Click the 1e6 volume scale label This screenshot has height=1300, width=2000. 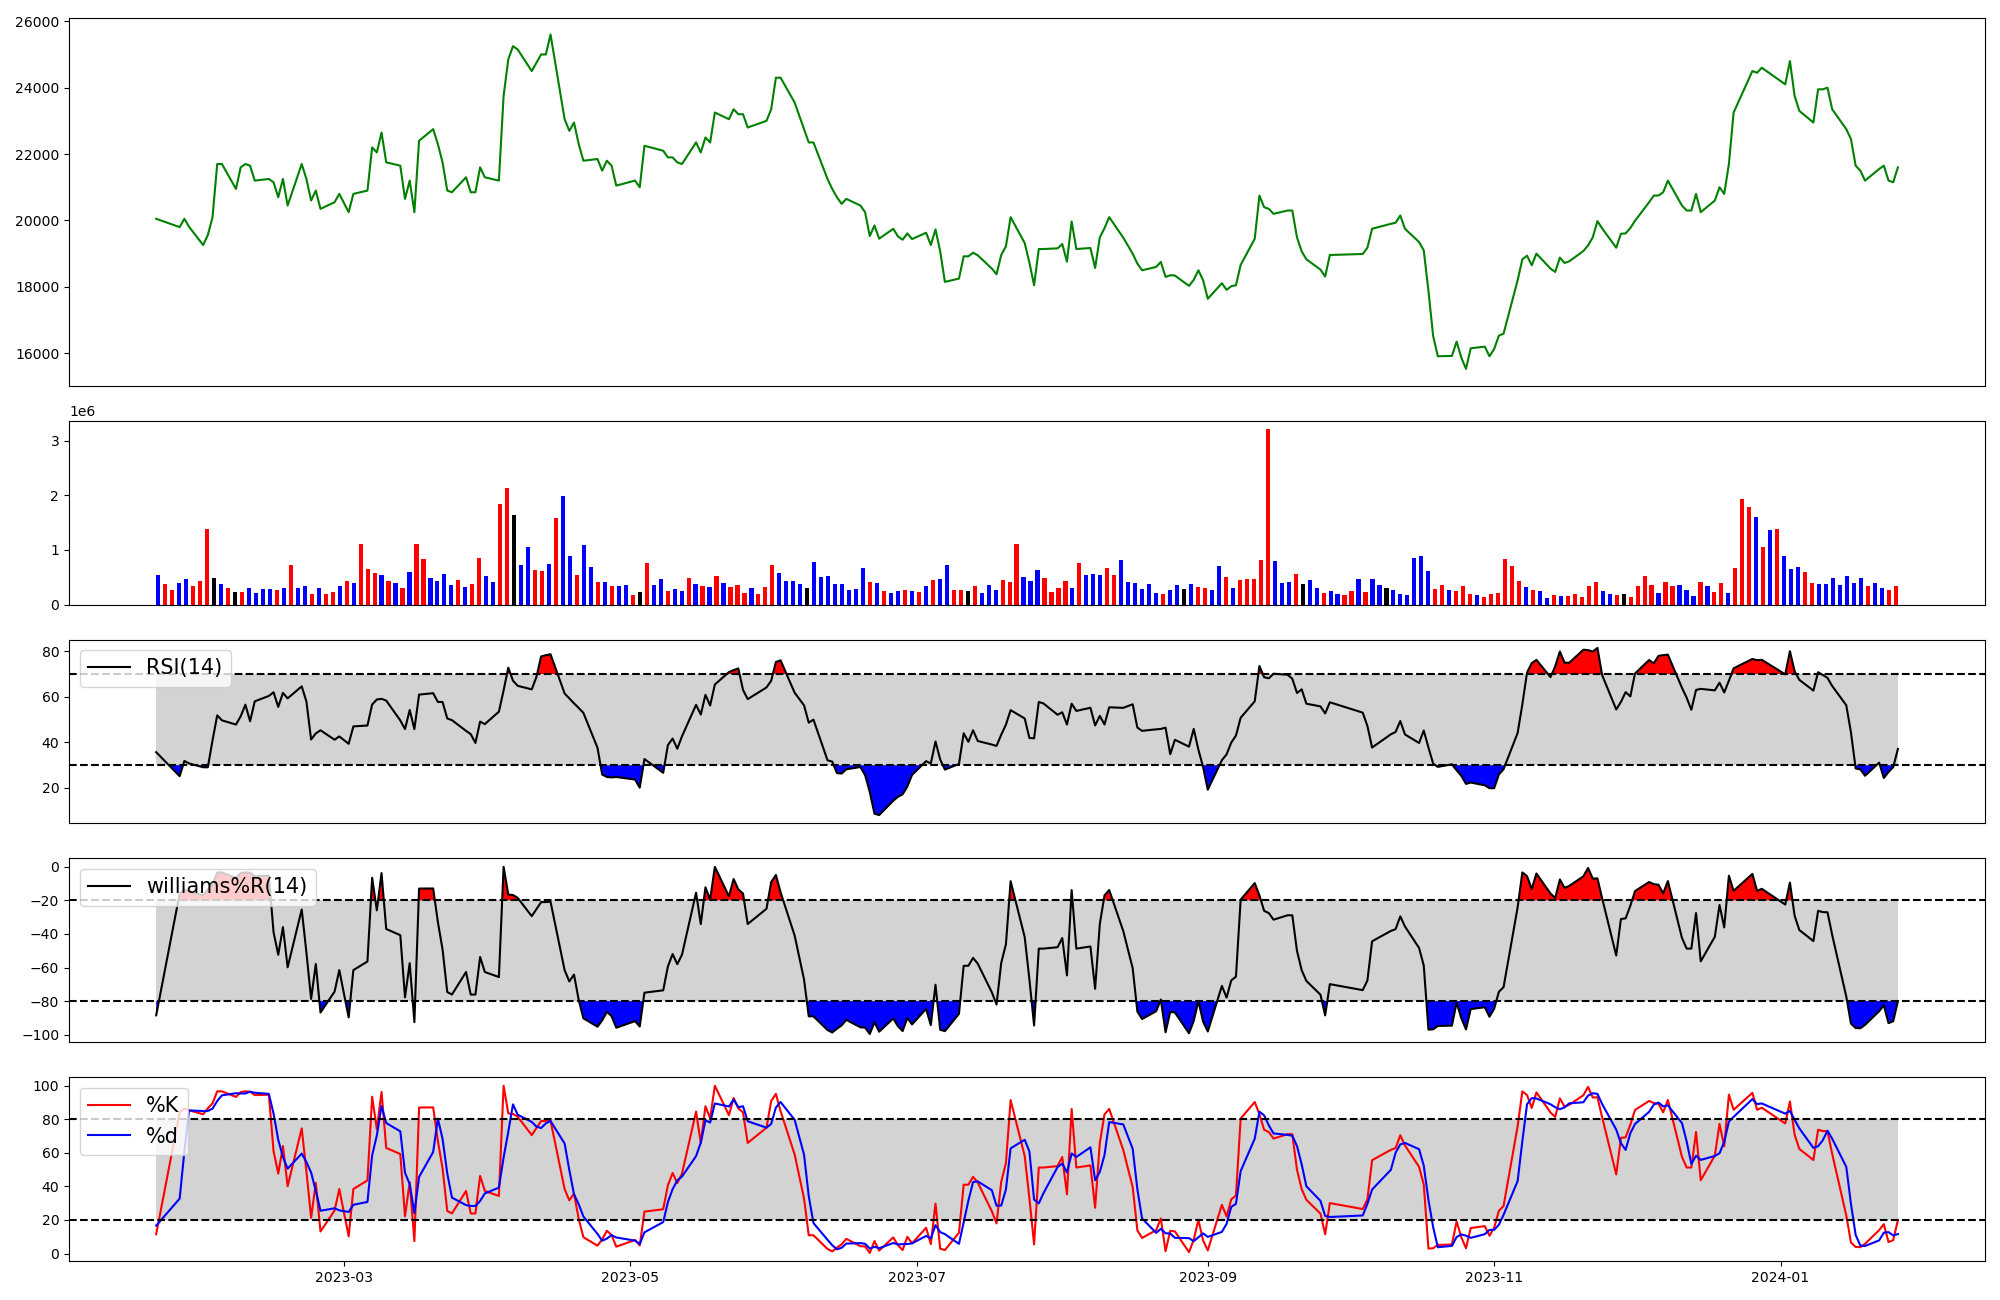pos(82,412)
